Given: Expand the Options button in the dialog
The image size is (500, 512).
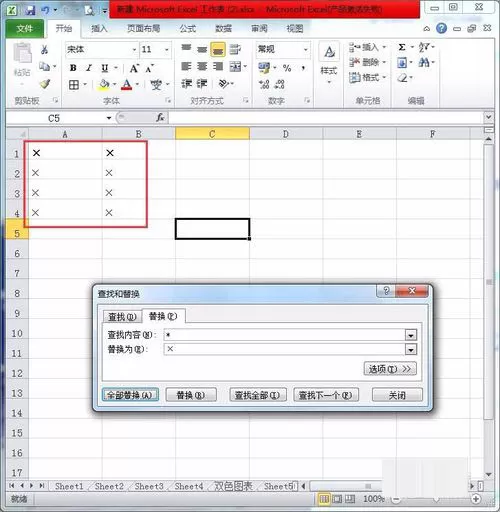Looking at the screenshot, I should pyautogui.click(x=390, y=369).
